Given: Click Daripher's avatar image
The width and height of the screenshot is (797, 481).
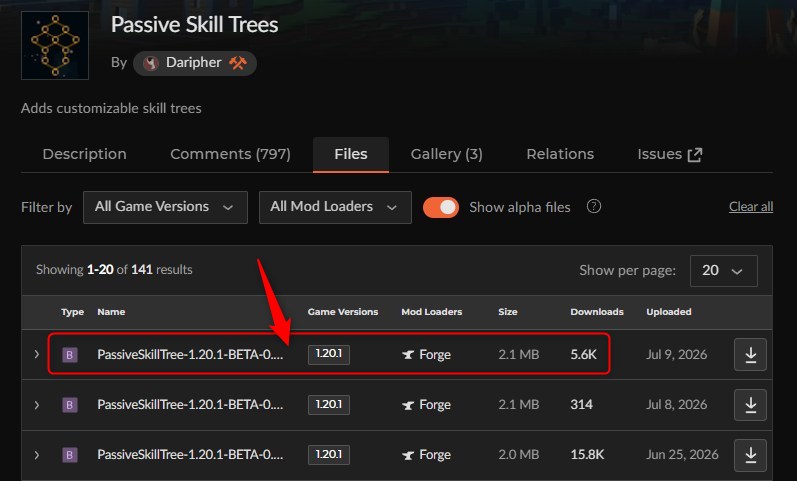Looking at the screenshot, I should [x=150, y=63].
